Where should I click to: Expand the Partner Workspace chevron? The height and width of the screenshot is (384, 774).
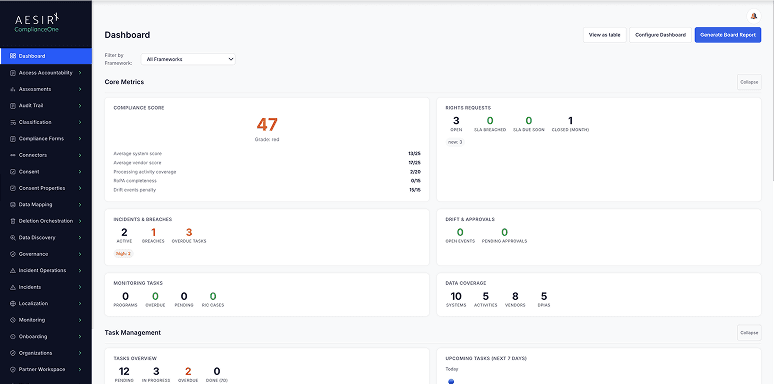tap(80, 369)
